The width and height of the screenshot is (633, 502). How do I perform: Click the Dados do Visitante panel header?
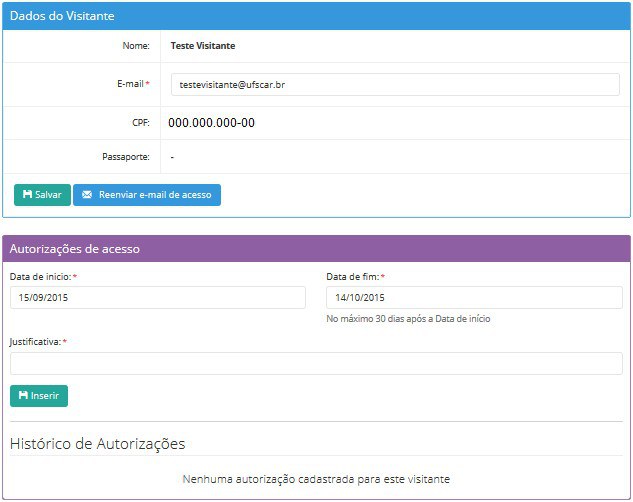[316, 16]
